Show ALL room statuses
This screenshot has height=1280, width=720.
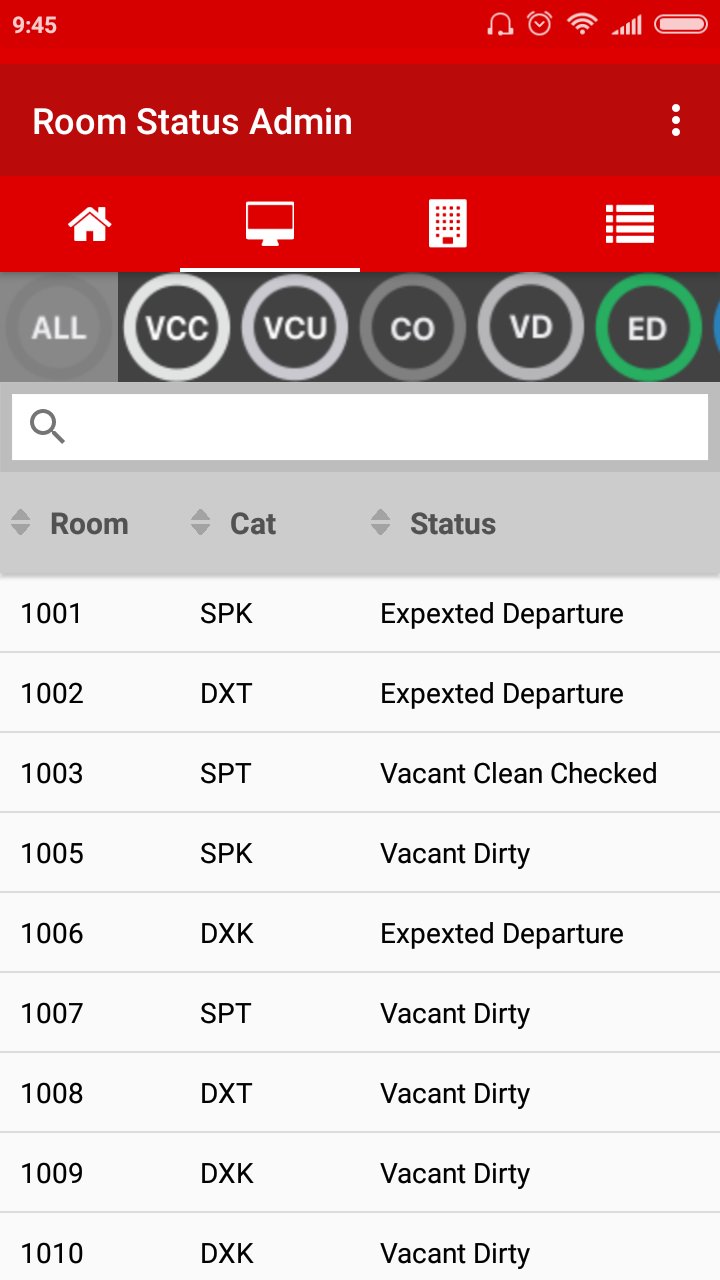pyautogui.click(x=59, y=327)
